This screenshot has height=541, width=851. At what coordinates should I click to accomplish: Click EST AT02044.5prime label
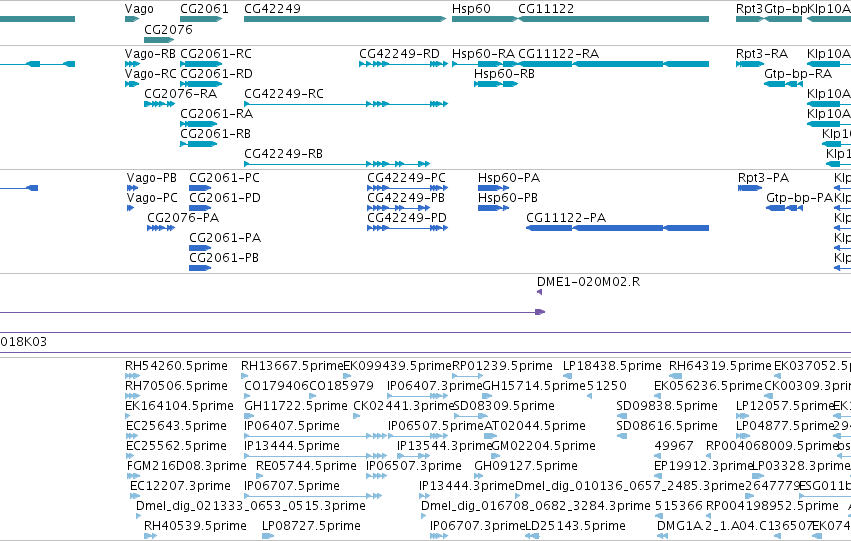pos(535,427)
